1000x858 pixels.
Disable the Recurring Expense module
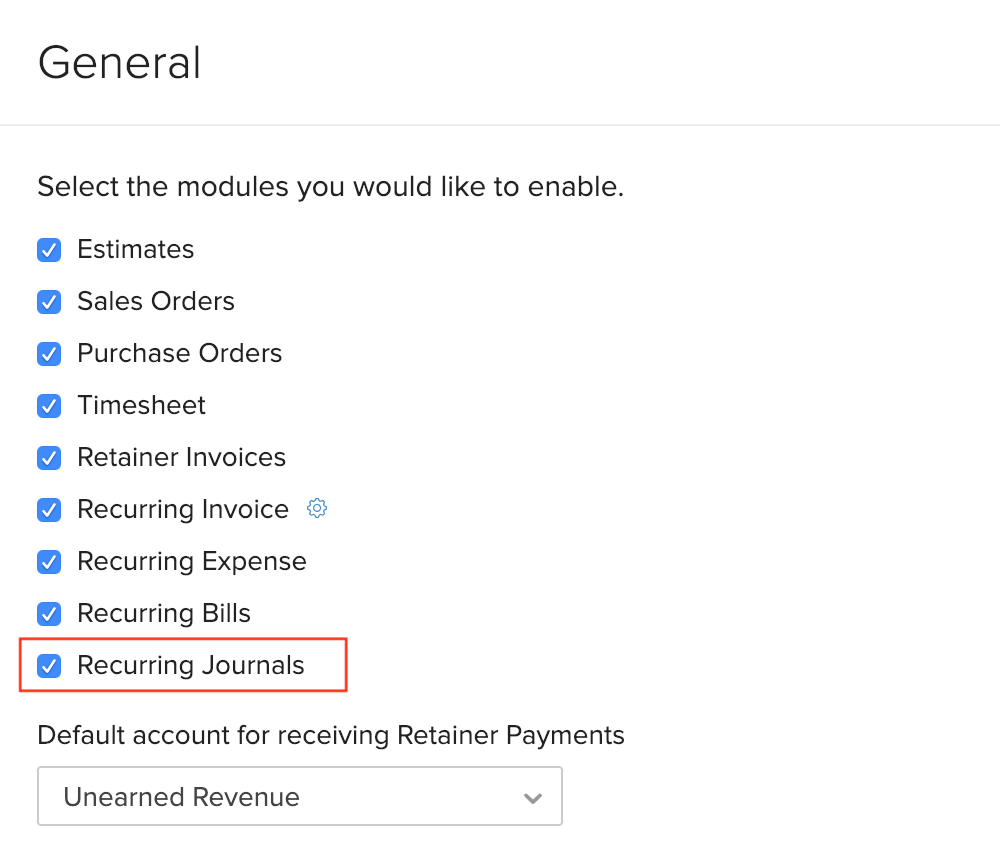[48, 562]
